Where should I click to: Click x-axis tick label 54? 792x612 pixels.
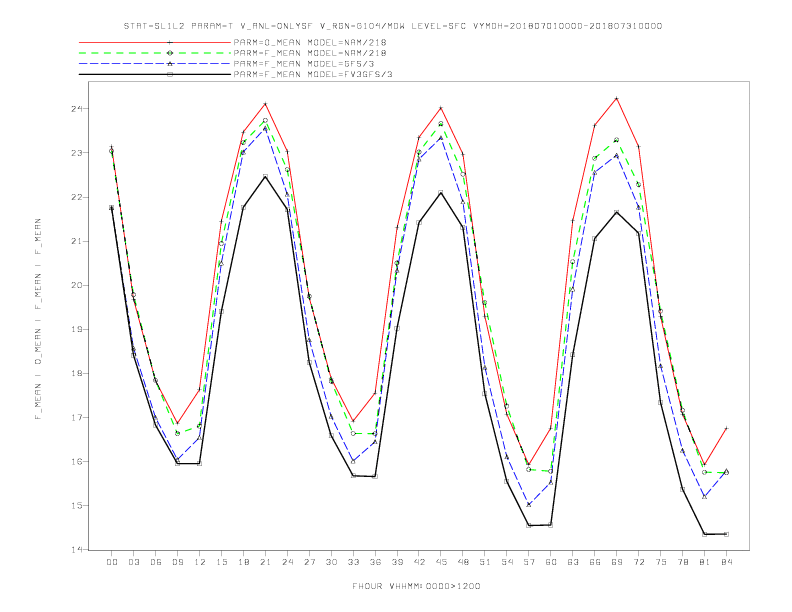(507, 562)
